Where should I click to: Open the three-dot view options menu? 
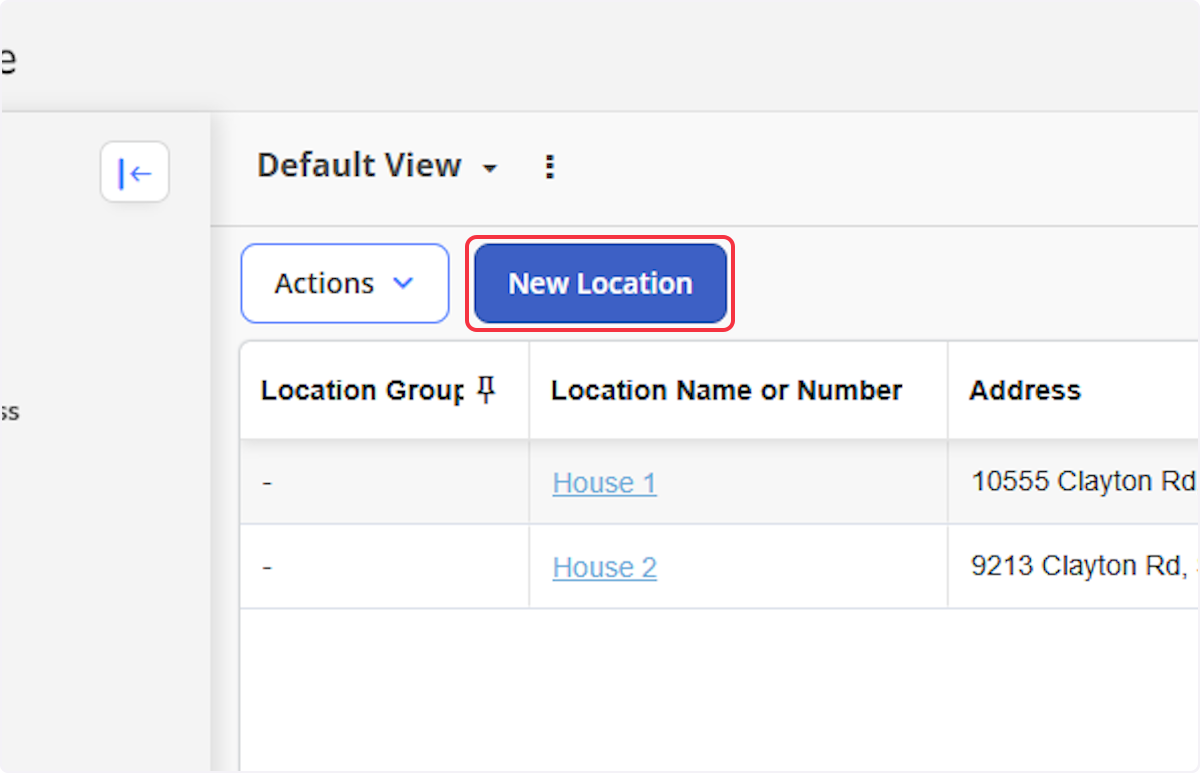click(x=548, y=166)
